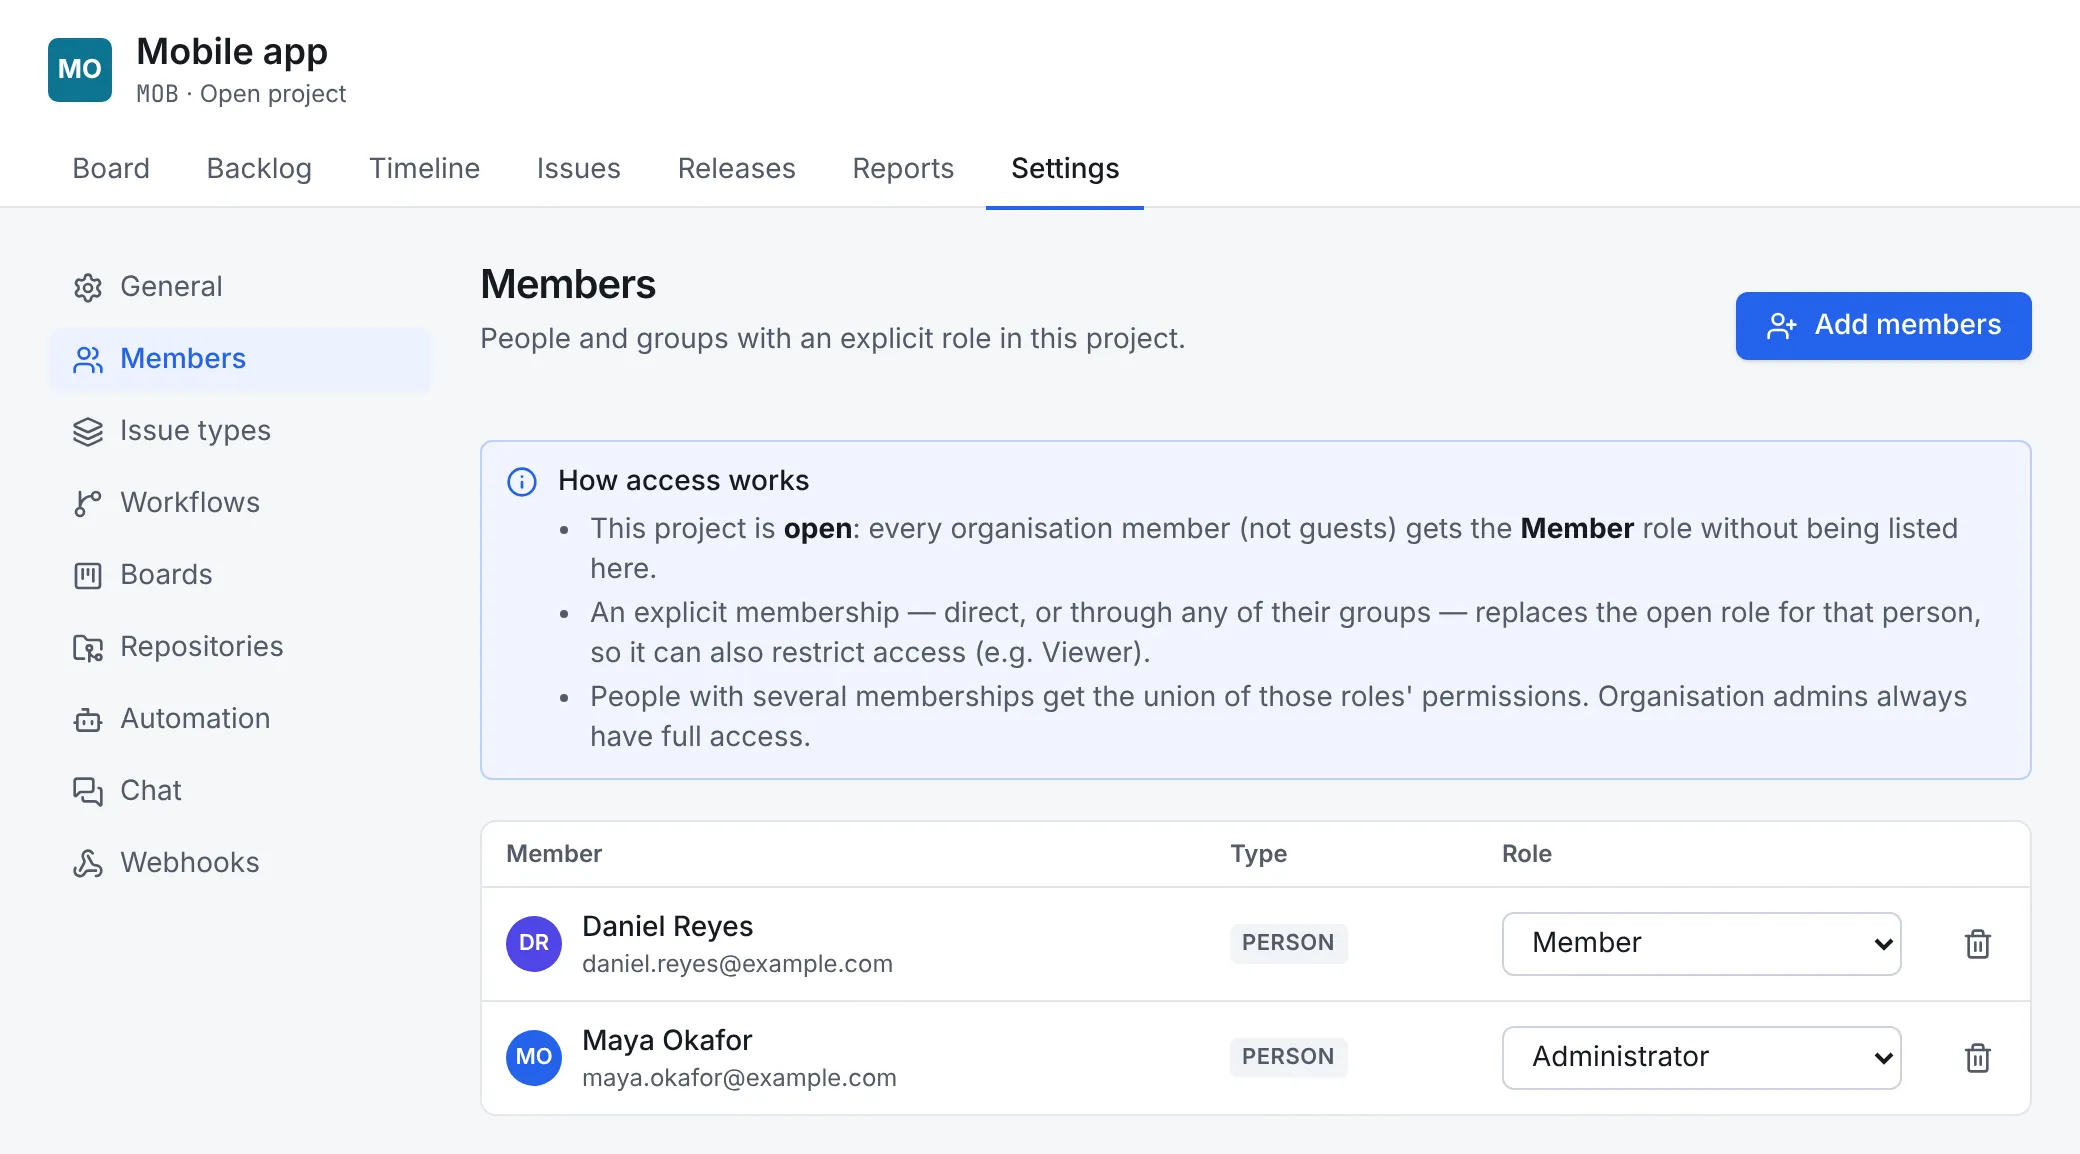
Task: Click the Issue types layers icon
Action: [88, 431]
